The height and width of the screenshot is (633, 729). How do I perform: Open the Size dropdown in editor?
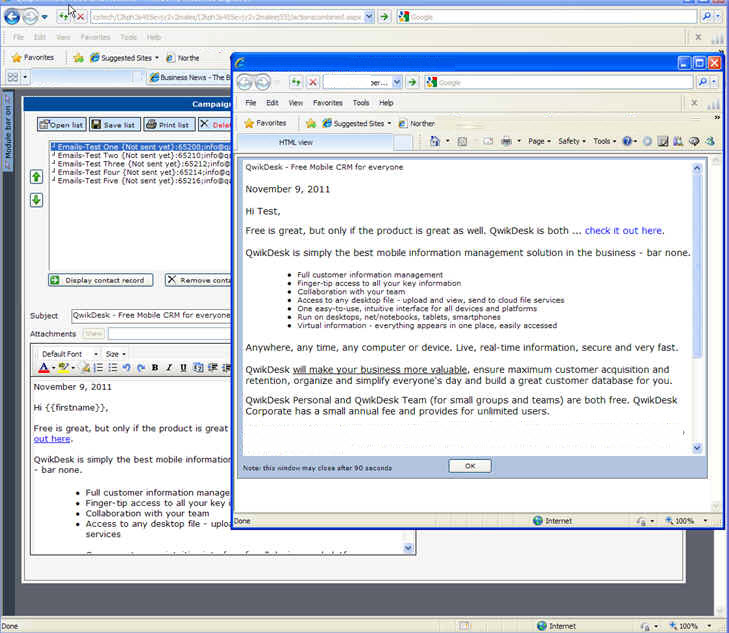(115, 354)
